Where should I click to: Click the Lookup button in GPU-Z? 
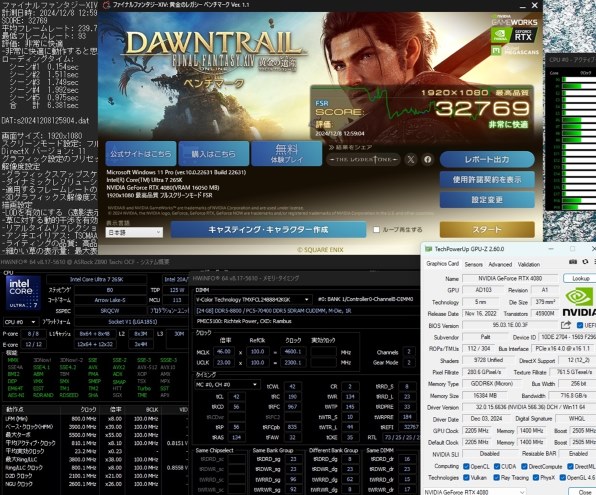tap(580, 278)
